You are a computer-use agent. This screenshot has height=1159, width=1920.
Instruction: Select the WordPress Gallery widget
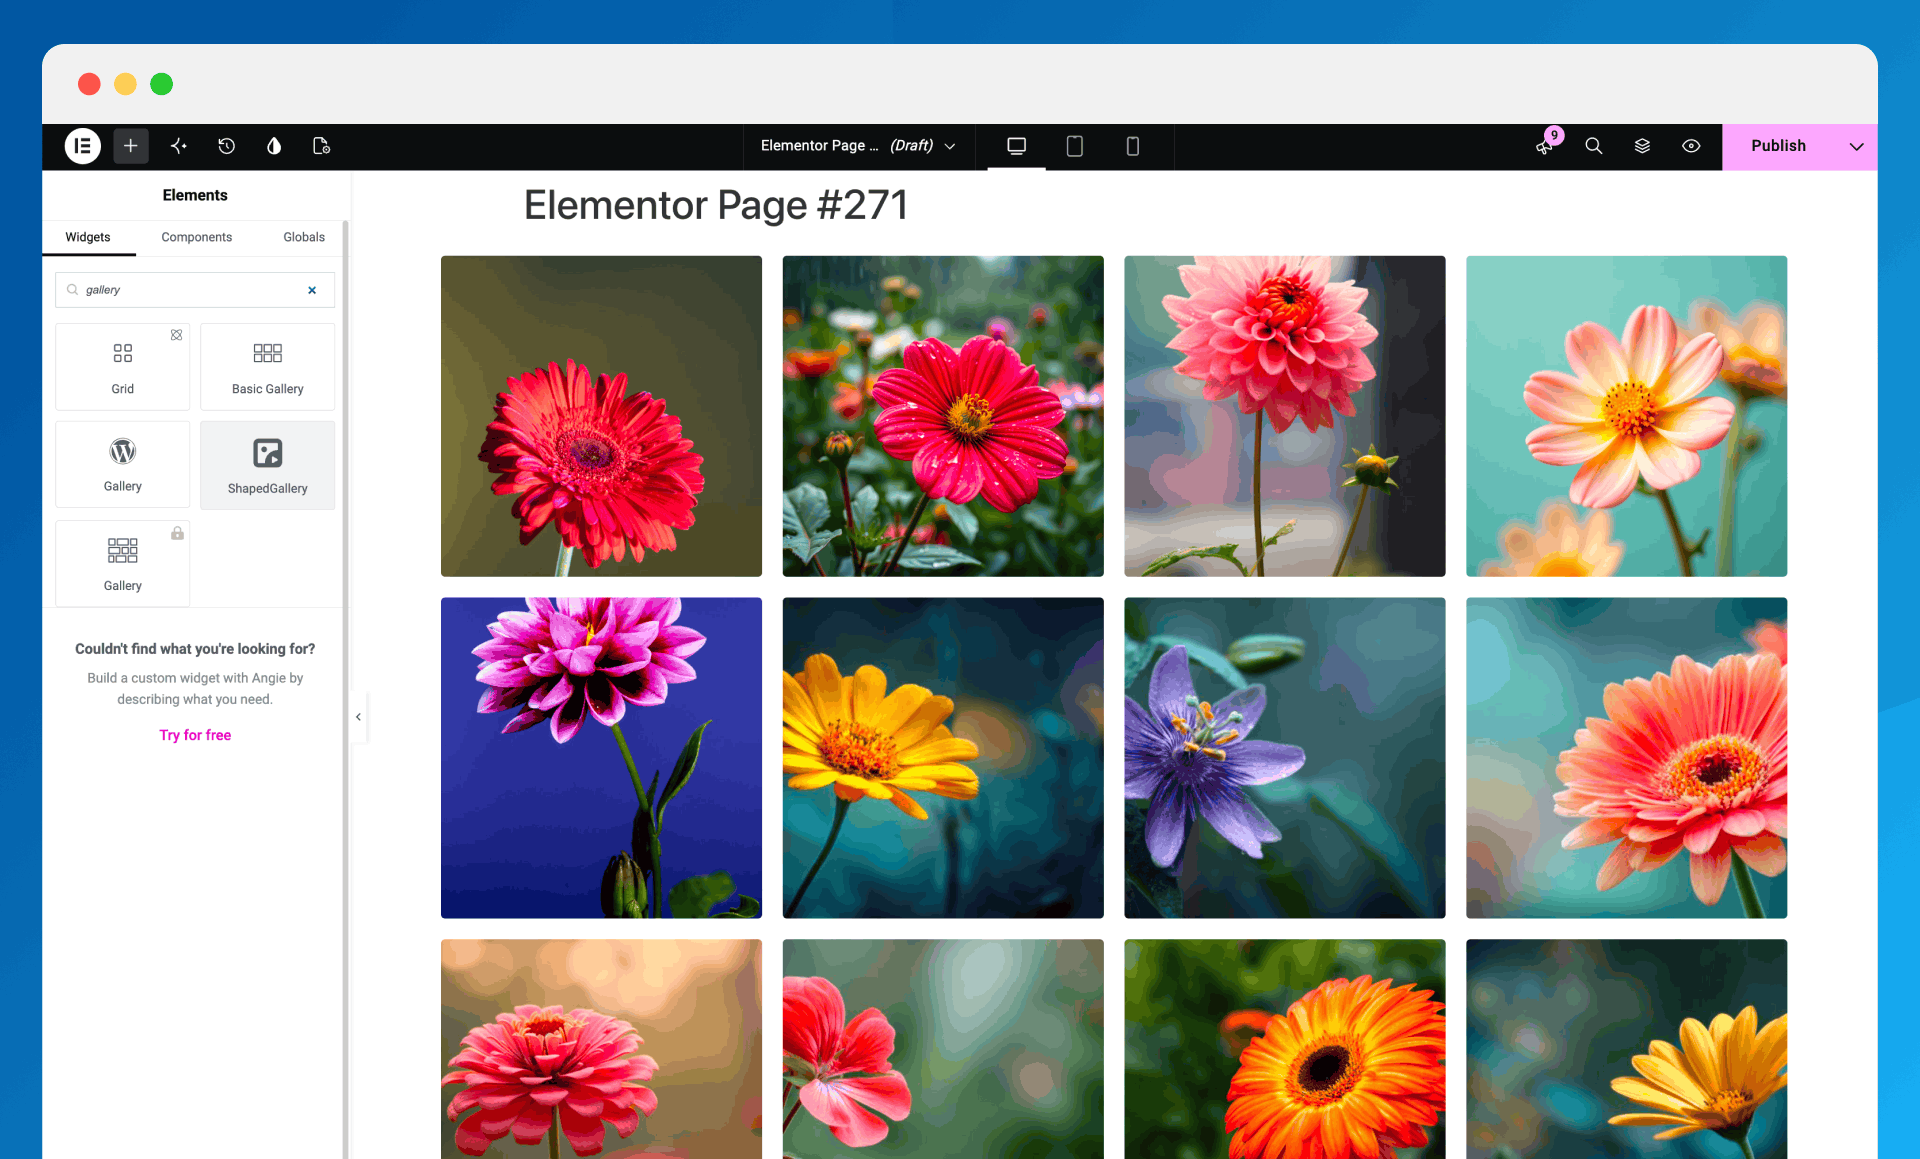point(123,464)
